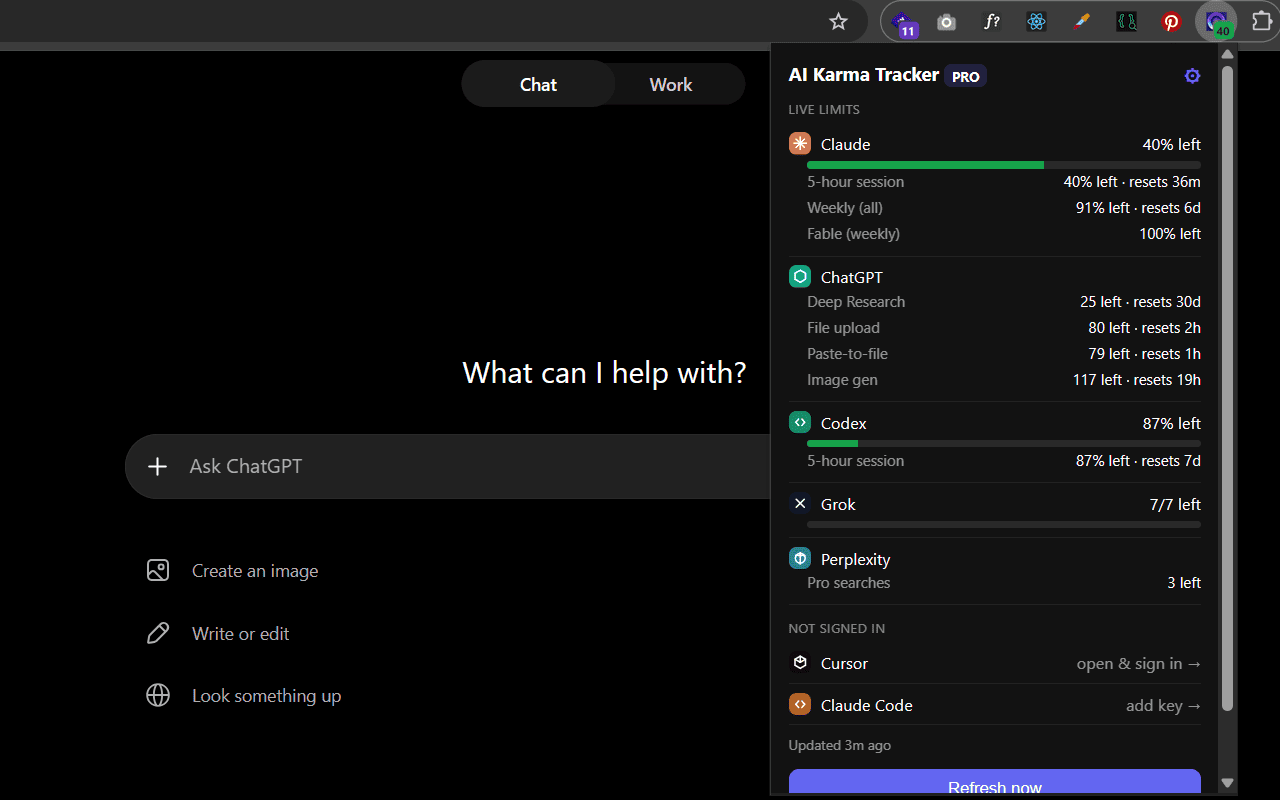
Task: Click the Claude 5-hour session row label
Action: pyautogui.click(x=856, y=182)
